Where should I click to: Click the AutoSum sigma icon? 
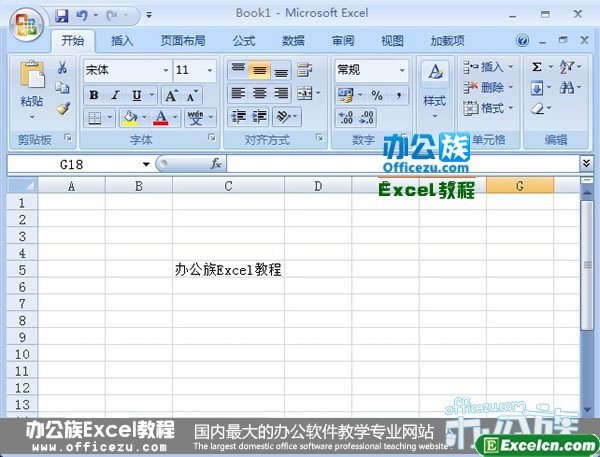tap(537, 67)
